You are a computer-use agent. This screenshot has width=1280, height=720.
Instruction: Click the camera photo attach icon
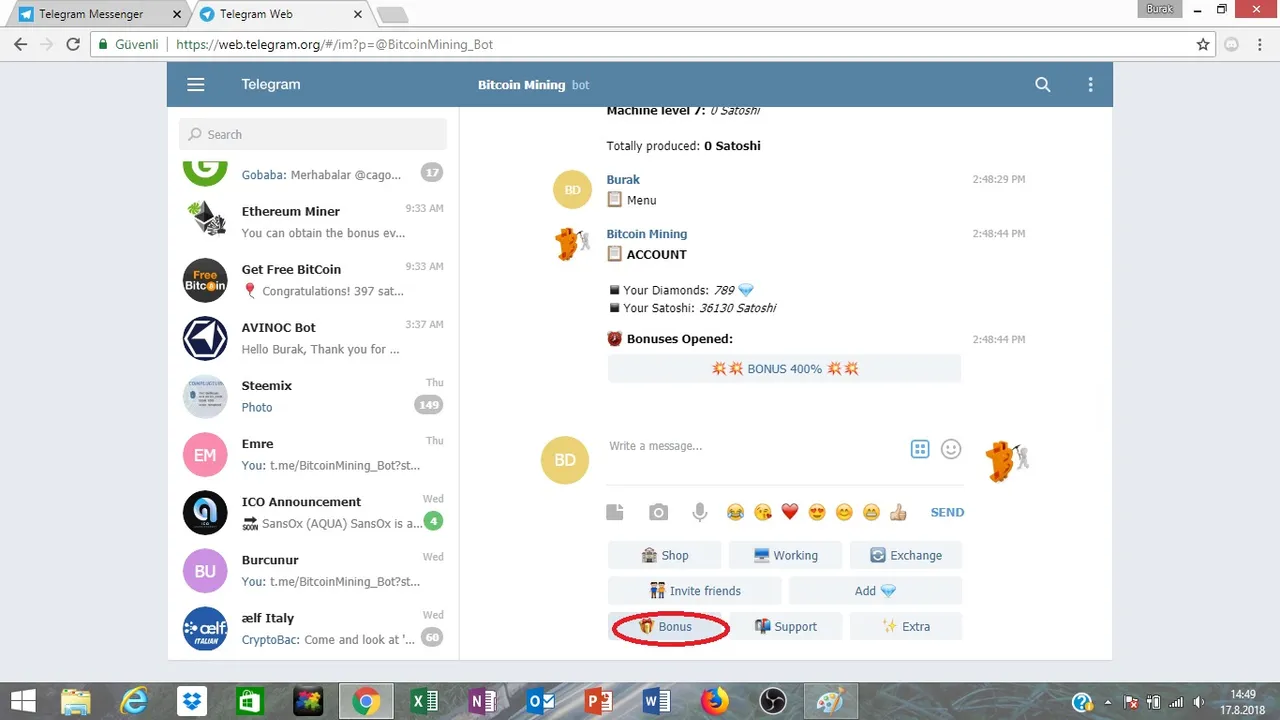point(658,512)
